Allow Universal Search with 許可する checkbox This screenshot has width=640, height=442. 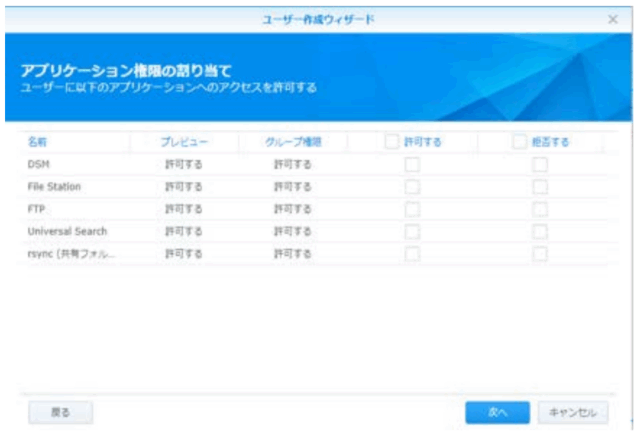pyautogui.click(x=412, y=231)
